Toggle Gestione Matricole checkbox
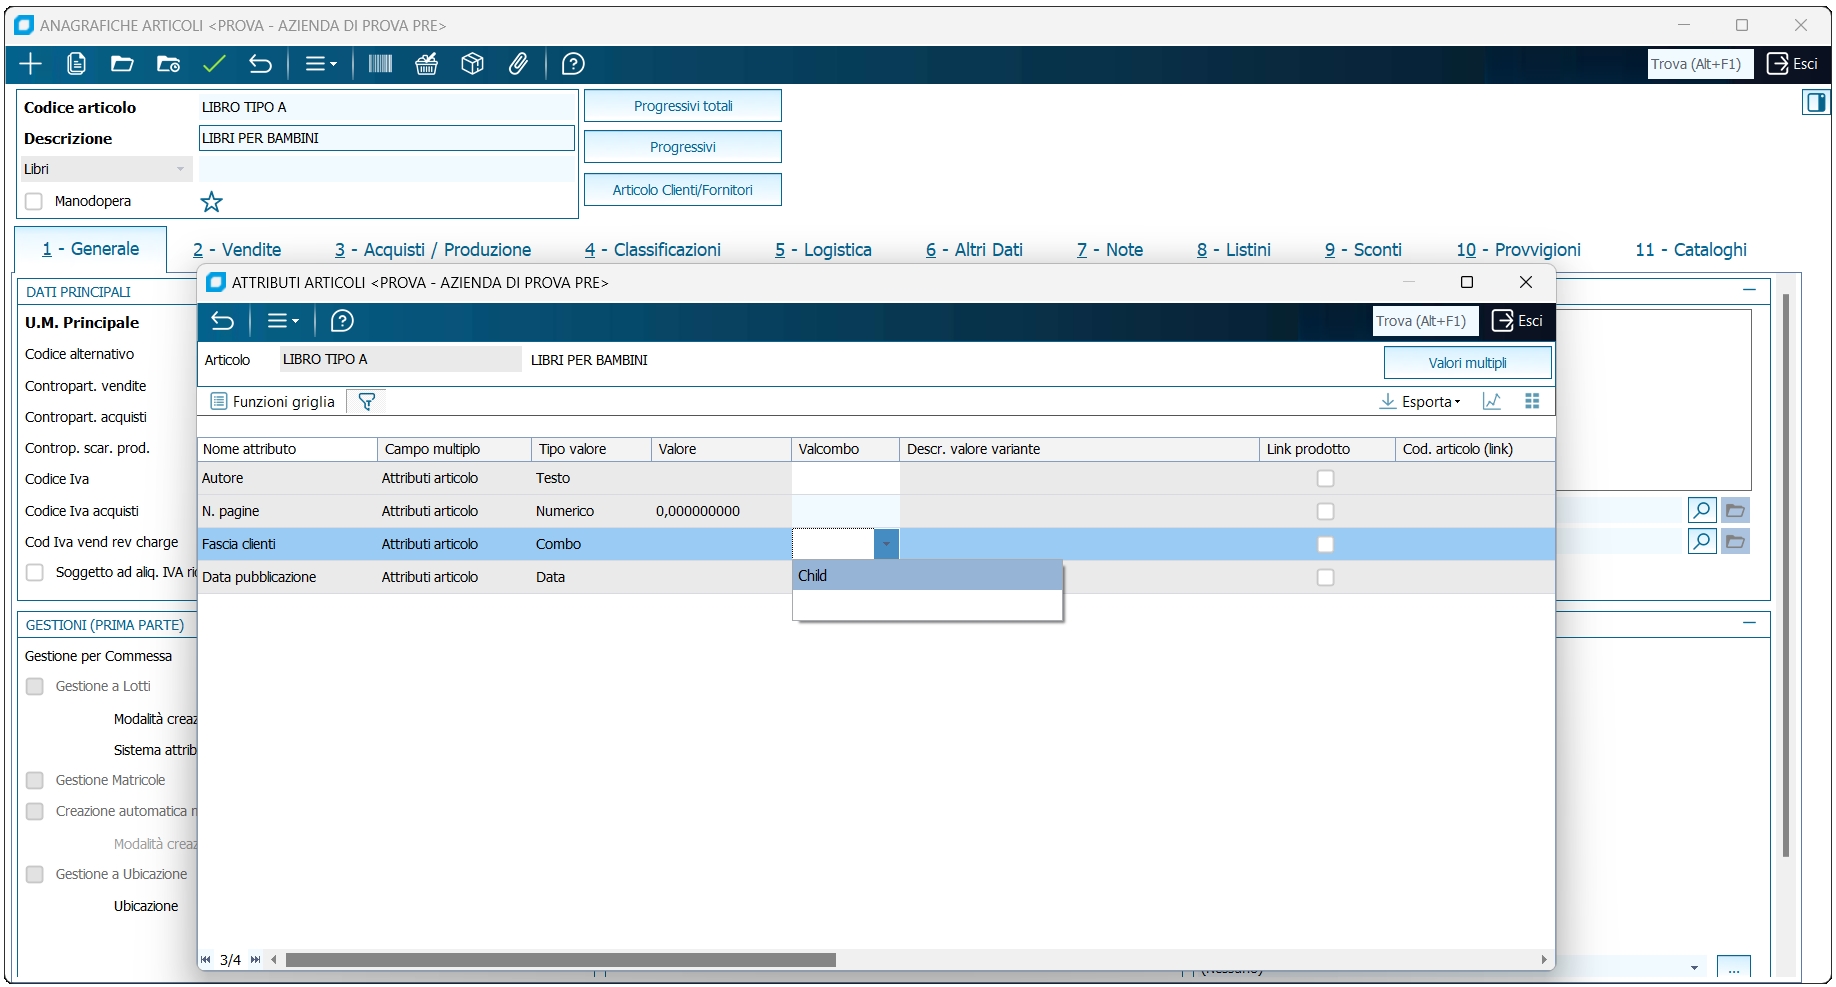 [35, 781]
